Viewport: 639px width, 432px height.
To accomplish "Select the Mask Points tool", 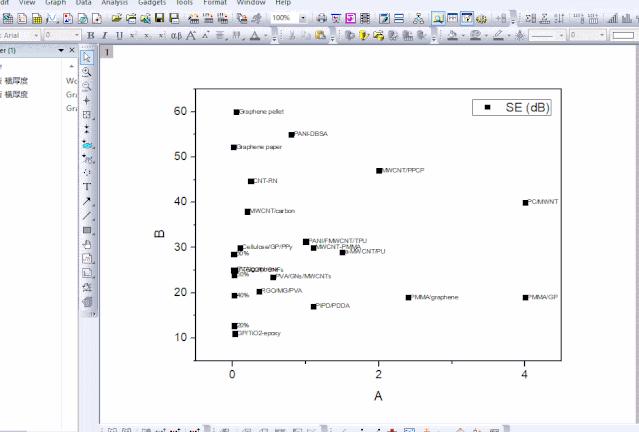I will point(87,158).
